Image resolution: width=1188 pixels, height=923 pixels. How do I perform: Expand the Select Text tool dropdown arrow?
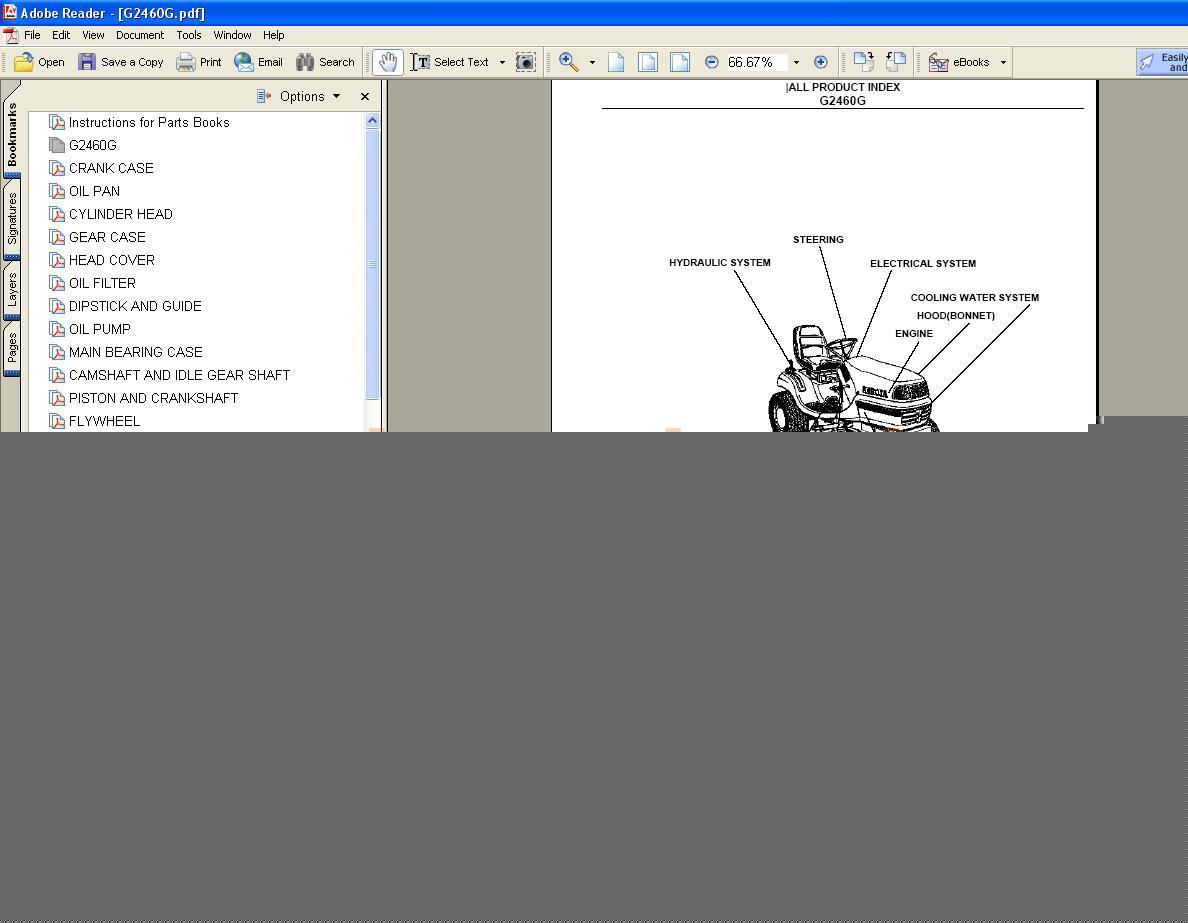coord(502,62)
